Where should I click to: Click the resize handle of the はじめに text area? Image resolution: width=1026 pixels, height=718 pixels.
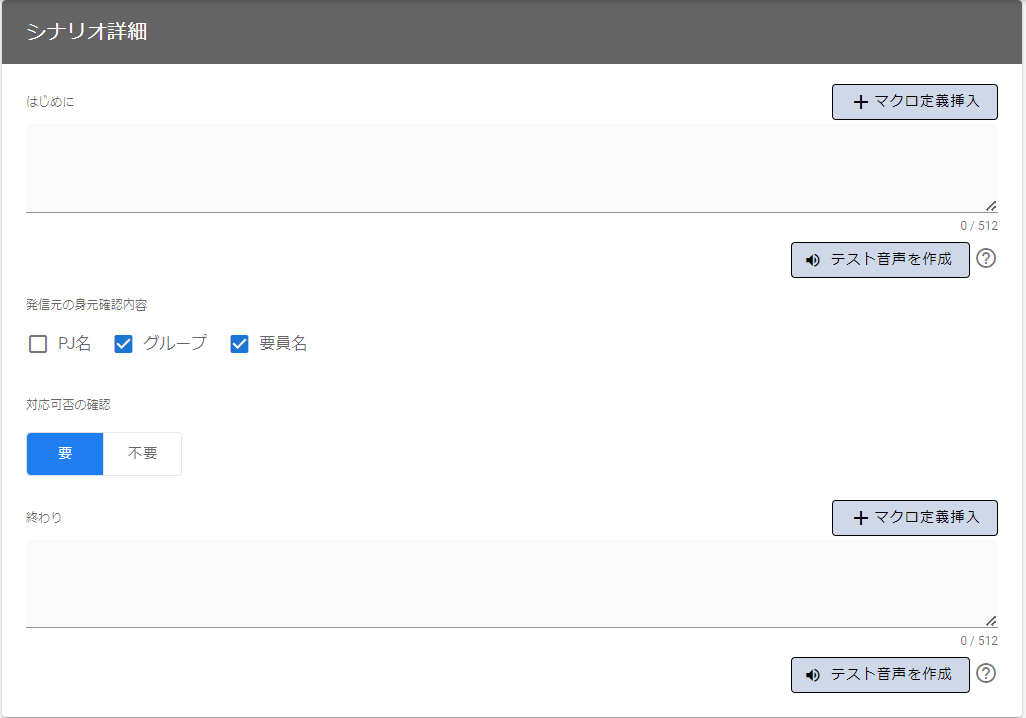click(x=990, y=205)
